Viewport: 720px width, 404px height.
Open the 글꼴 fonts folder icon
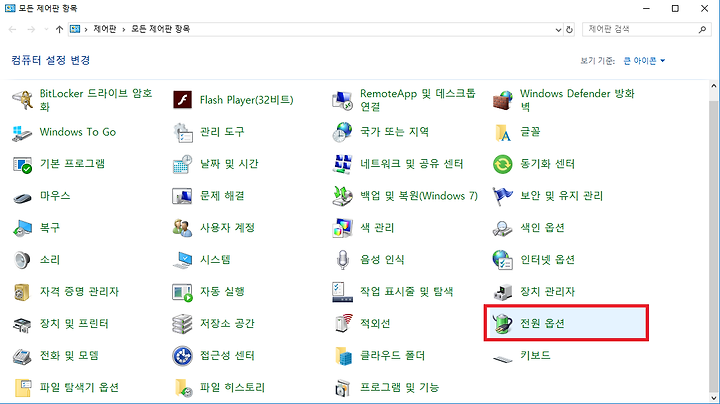coord(502,132)
